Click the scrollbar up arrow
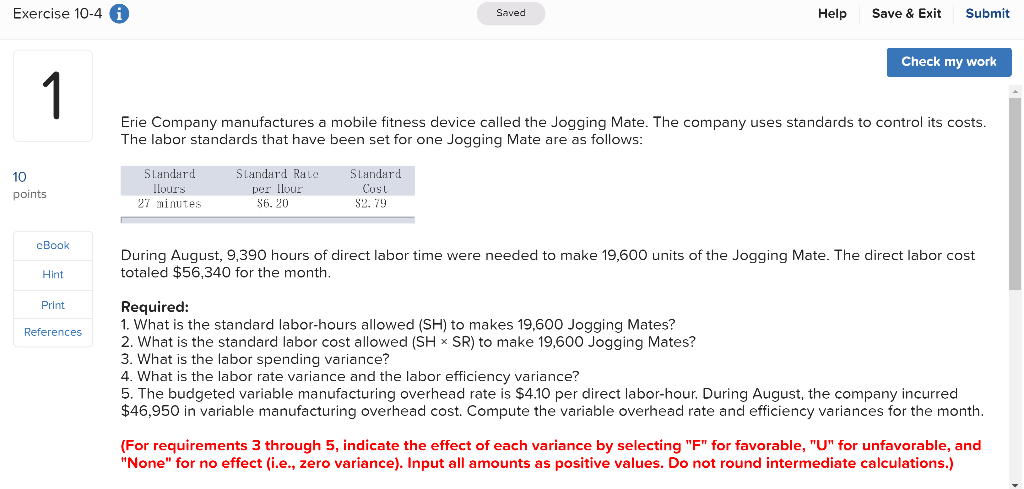This screenshot has width=1024, height=489. coord(1015,90)
